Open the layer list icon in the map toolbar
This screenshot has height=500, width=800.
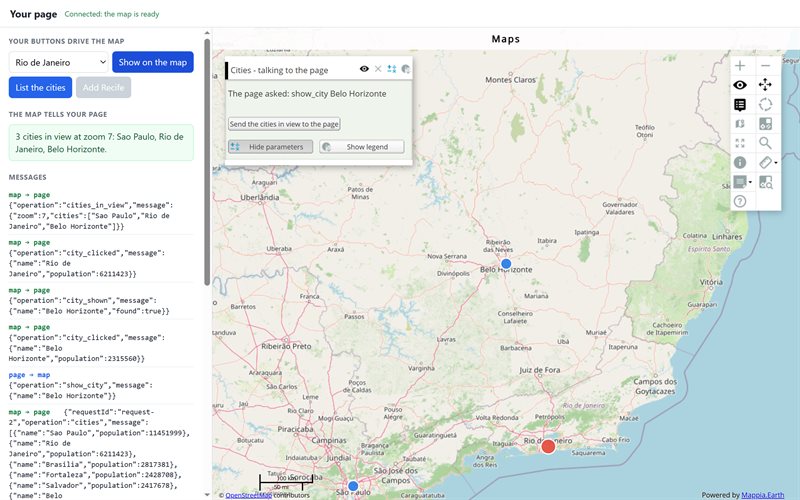click(740, 105)
